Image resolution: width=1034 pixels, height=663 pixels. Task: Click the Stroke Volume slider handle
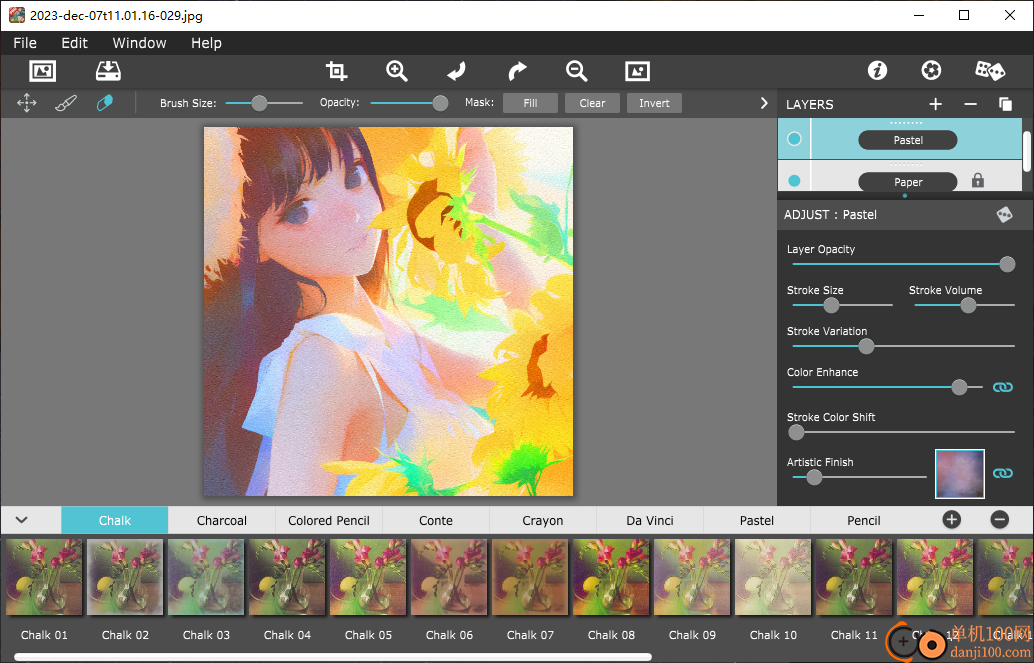[968, 305]
